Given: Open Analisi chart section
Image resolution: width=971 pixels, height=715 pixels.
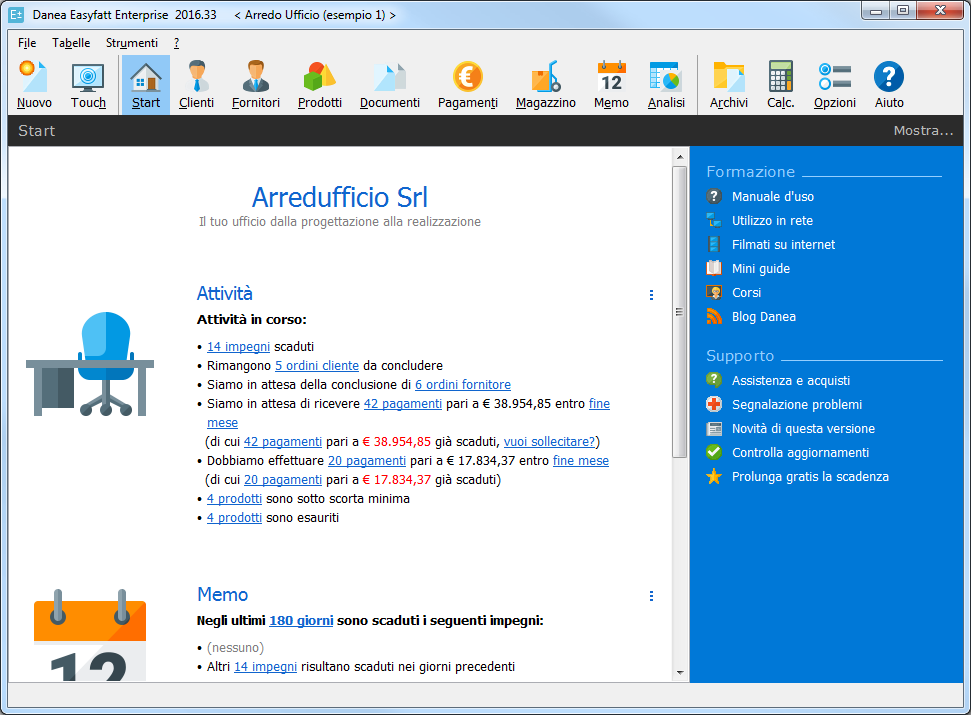Looking at the screenshot, I should [666, 85].
